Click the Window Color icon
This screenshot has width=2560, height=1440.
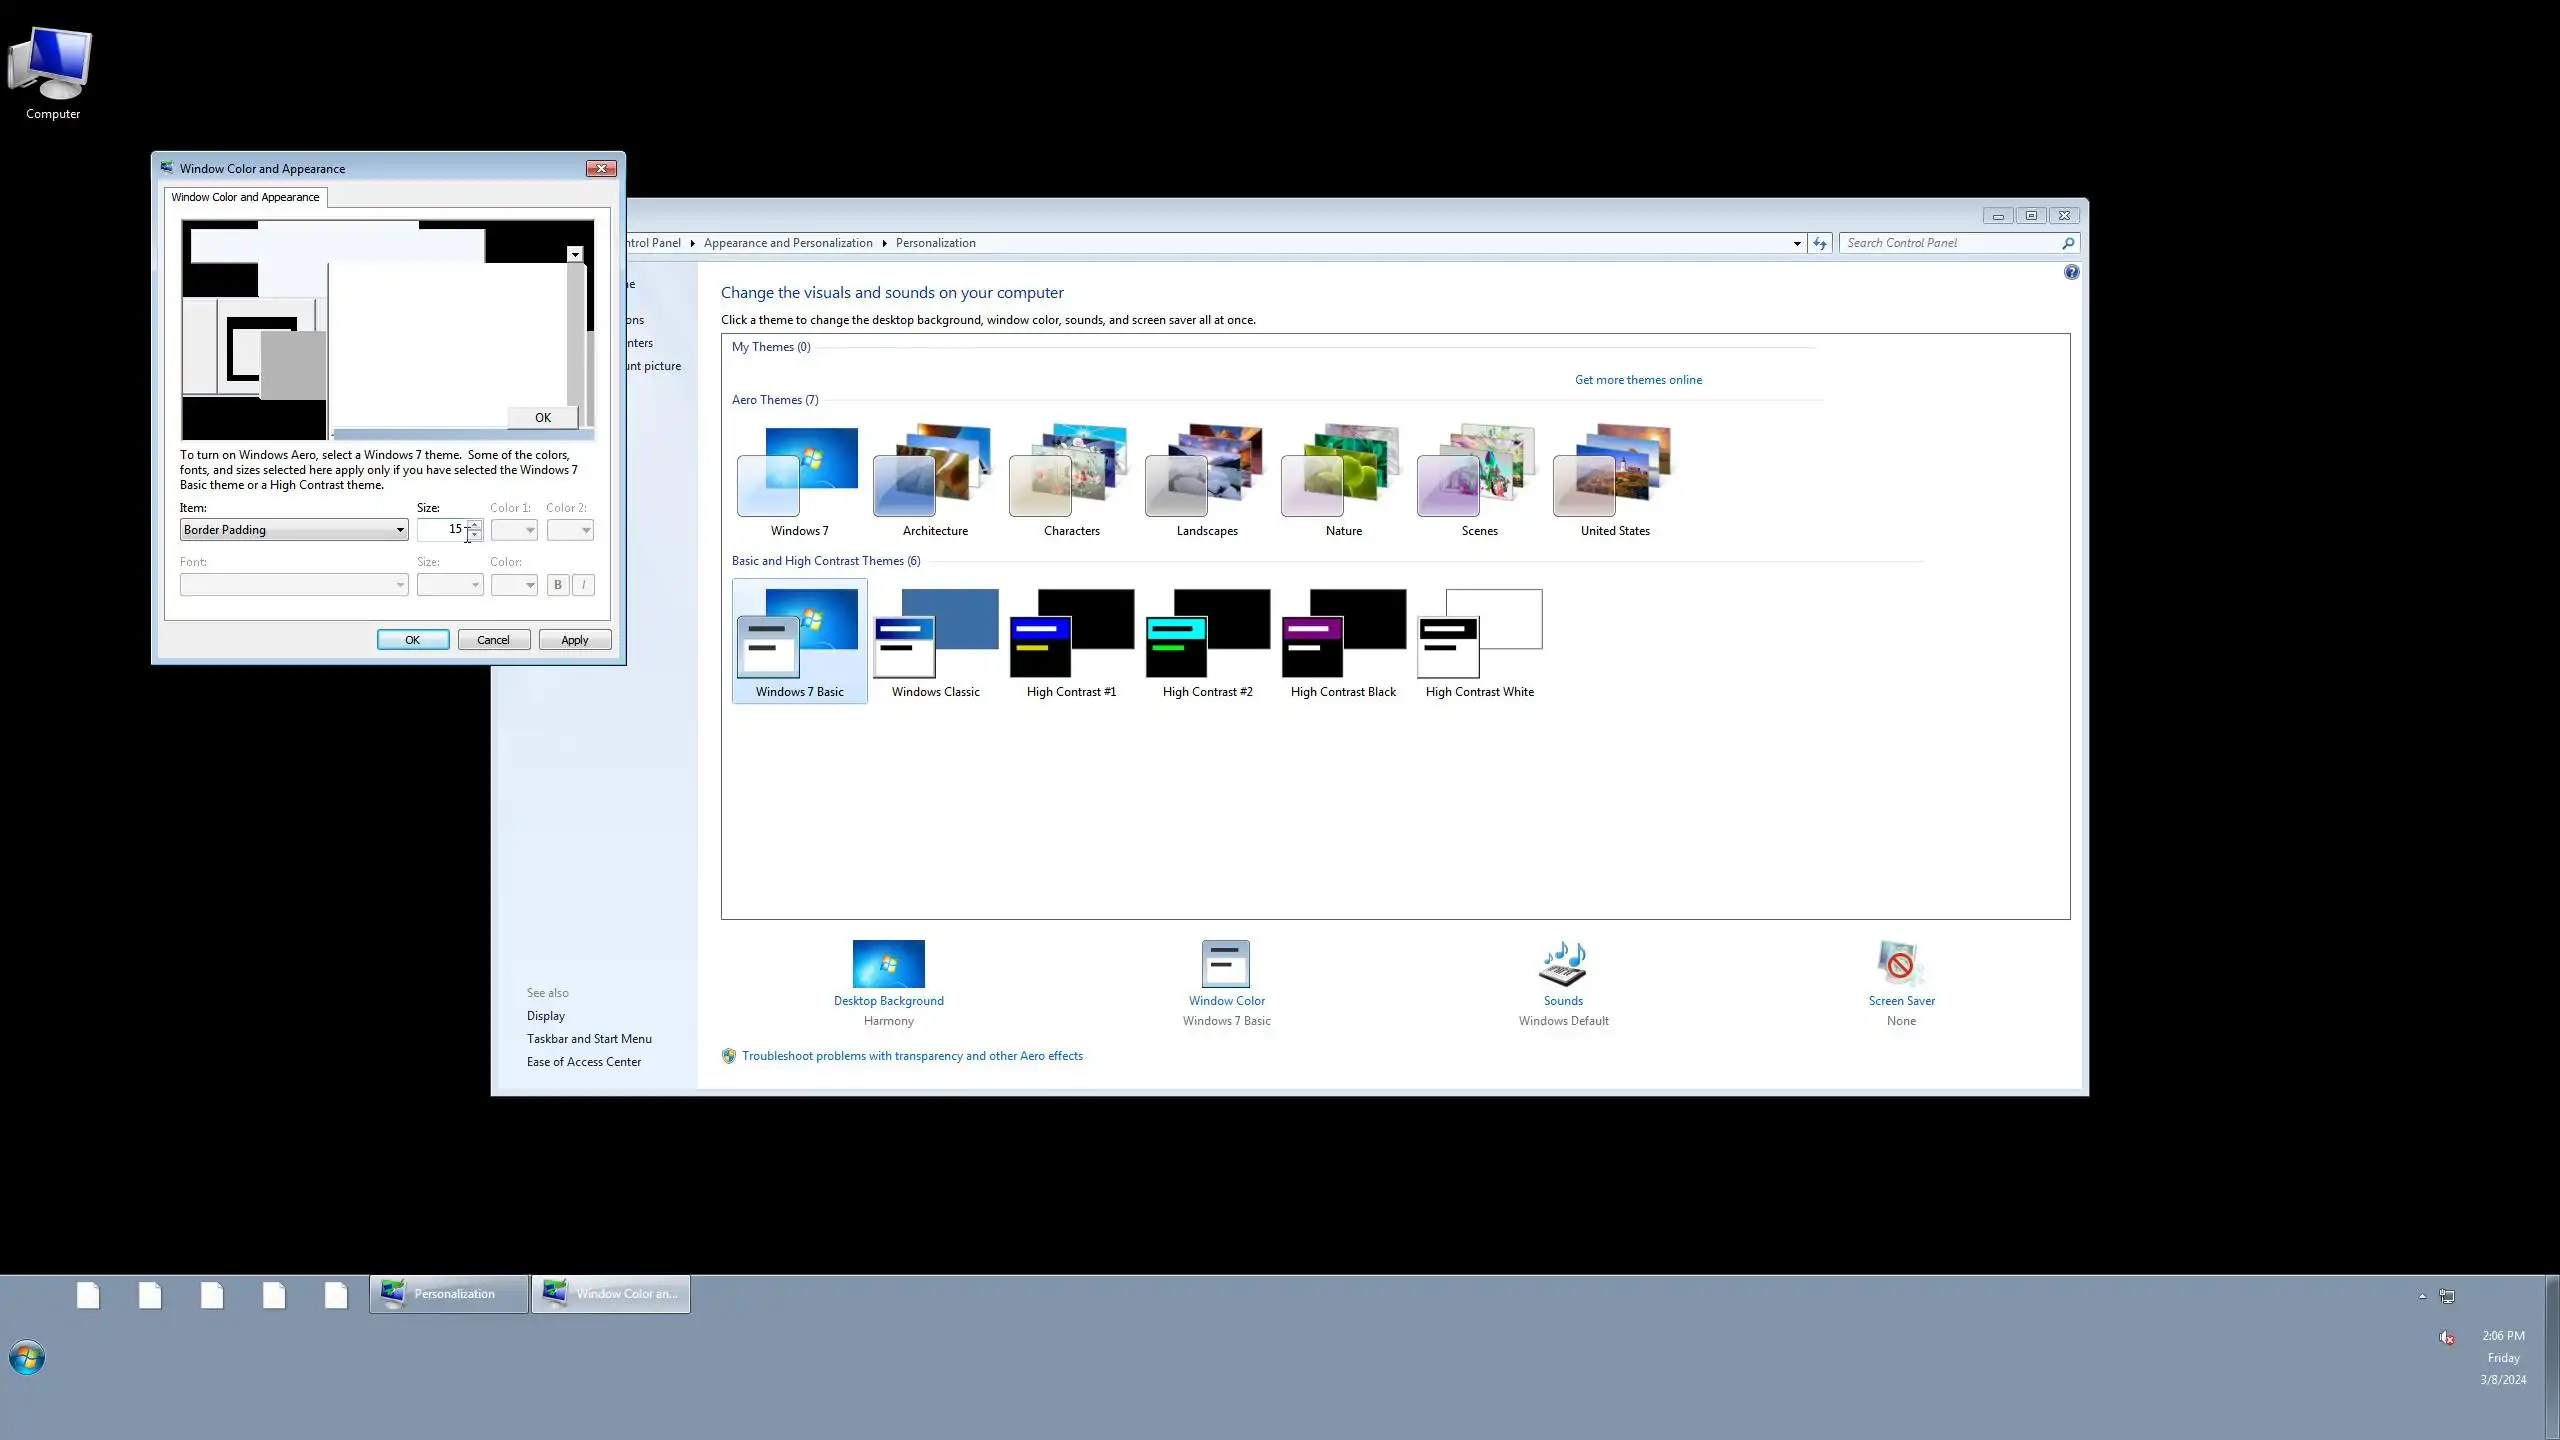pos(1226,964)
